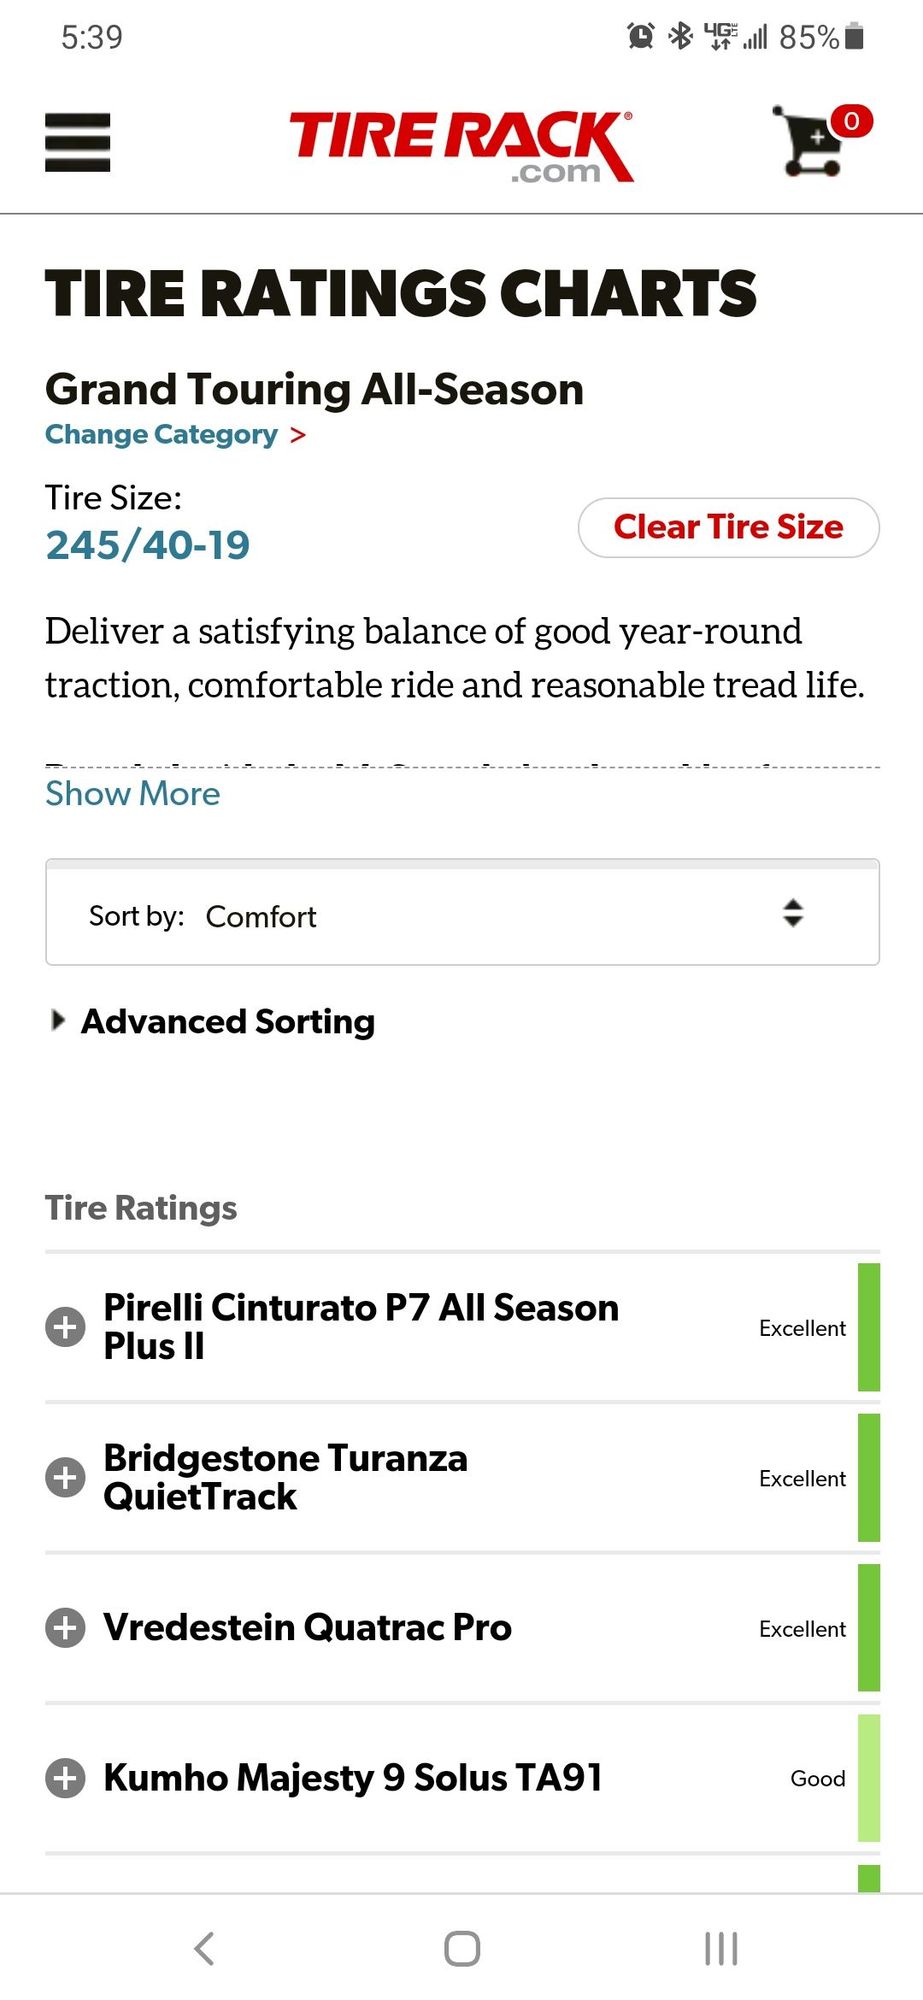Expand Bridgestone Turanza QuietTrack plus icon
The image size is (923, 2000).
66,1477
